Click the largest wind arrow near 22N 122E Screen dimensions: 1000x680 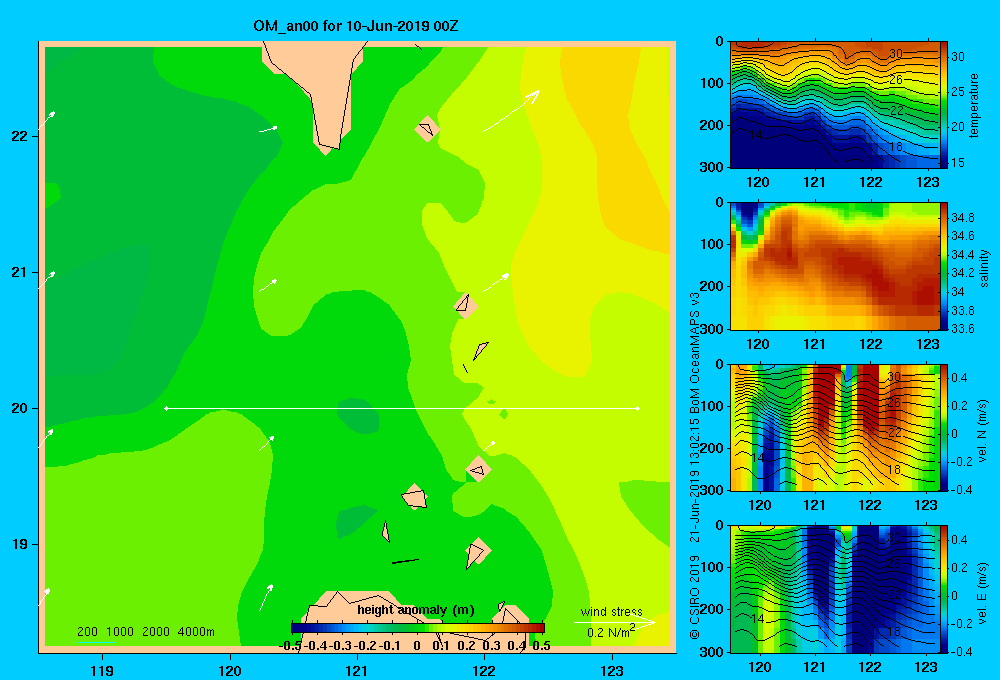(x=511, y=111)
